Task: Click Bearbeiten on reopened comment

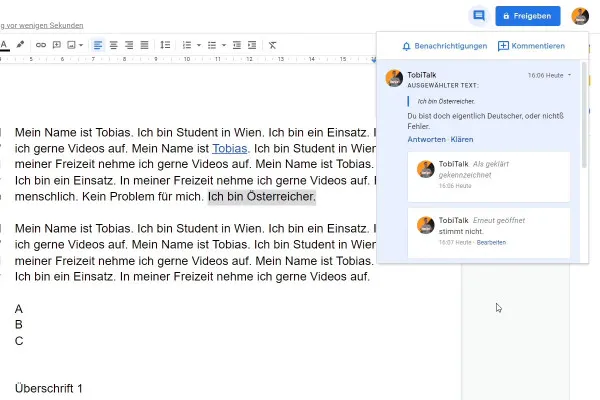Action: [491, 242]
